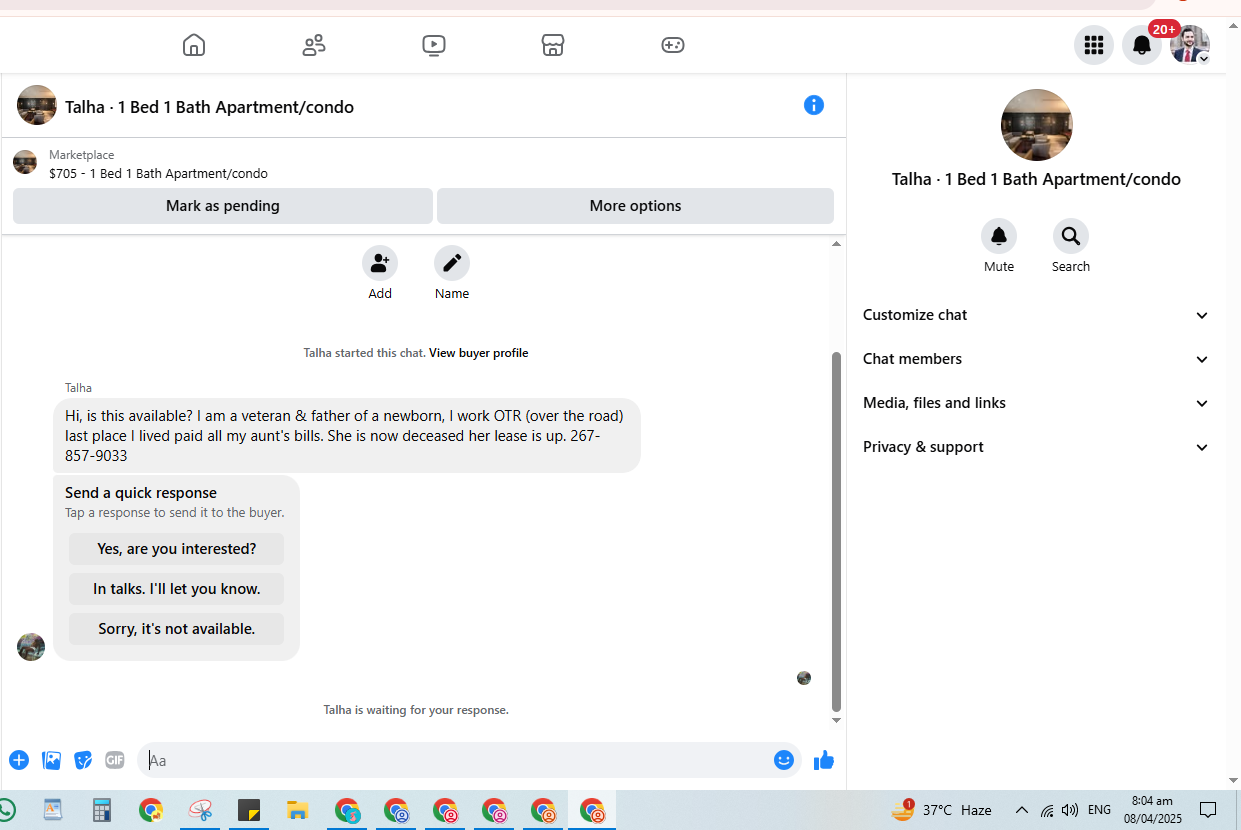Expand the Customize chat section
This screenshot has width=1241, height=830.
point(1036,315)
